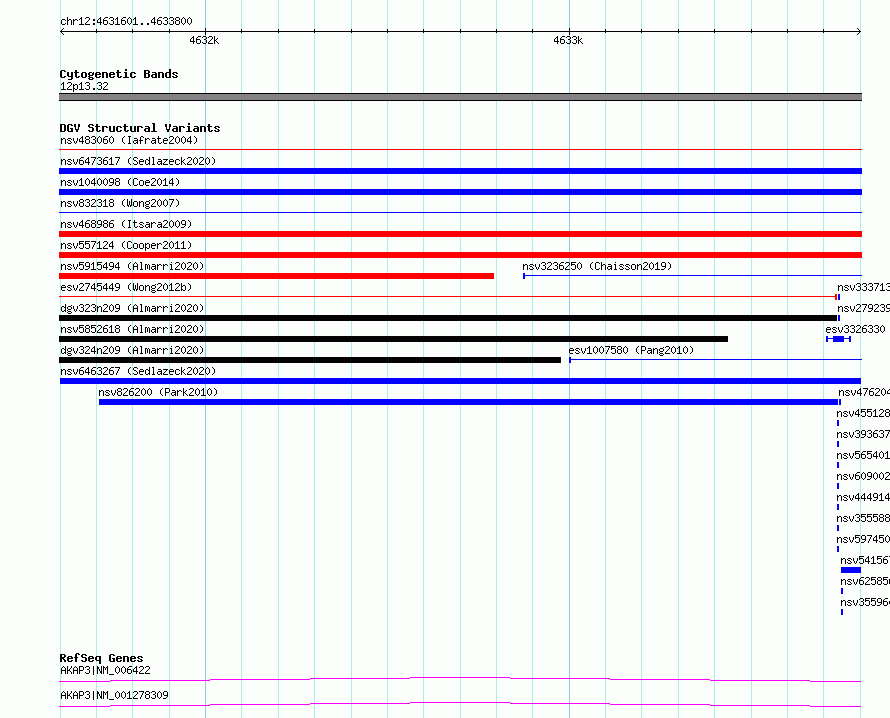Select the nsv609002 variant label
The image size is (890, 718).
(x=863, y=476)
